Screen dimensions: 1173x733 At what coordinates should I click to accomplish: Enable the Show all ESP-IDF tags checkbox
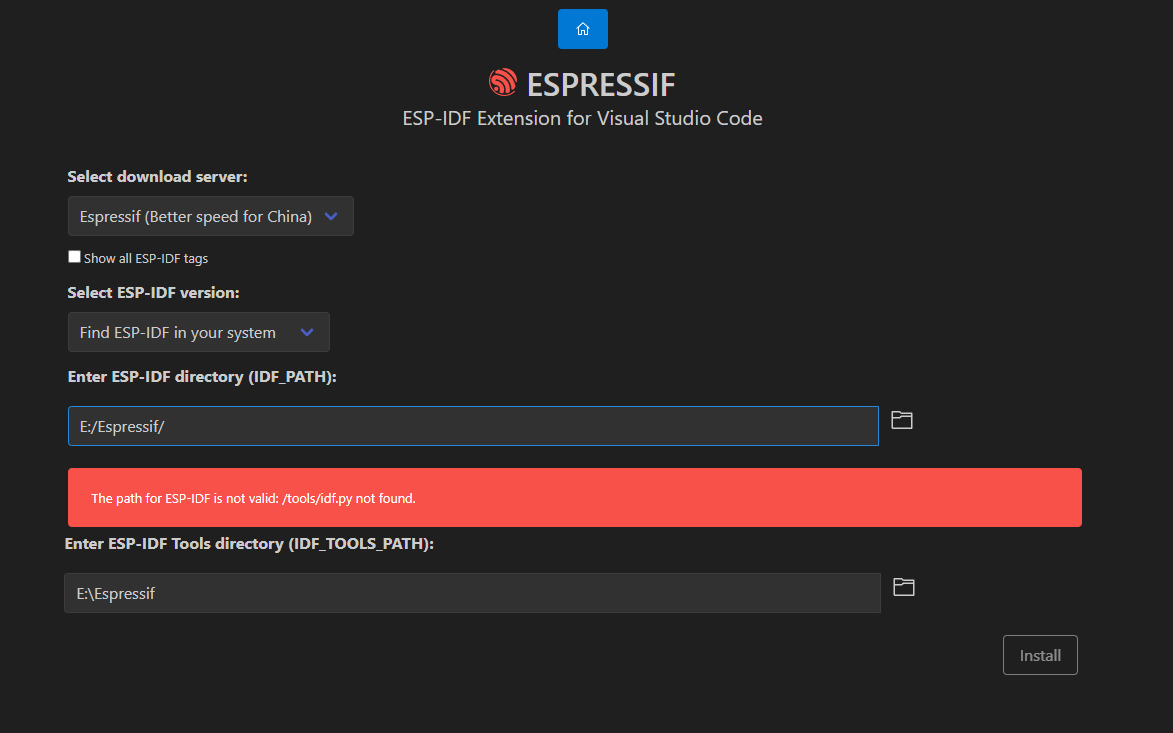coord(74,257)
